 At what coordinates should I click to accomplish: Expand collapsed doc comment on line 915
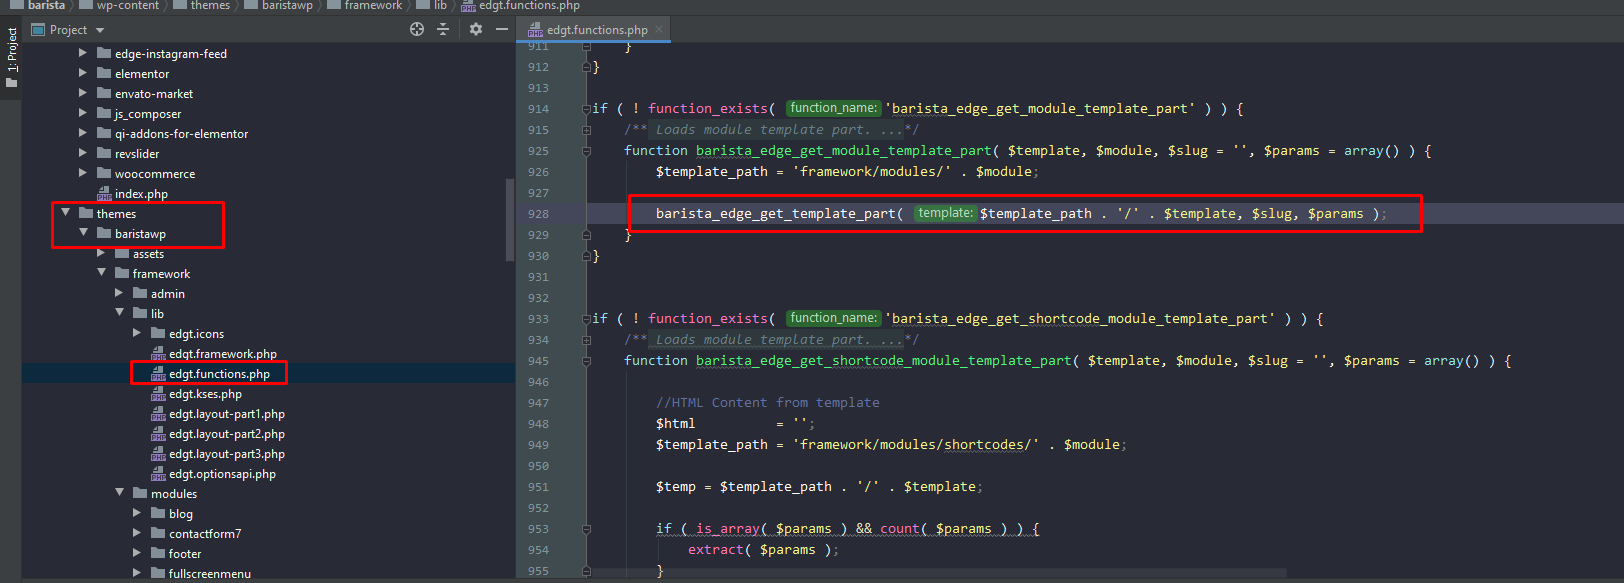587,130
